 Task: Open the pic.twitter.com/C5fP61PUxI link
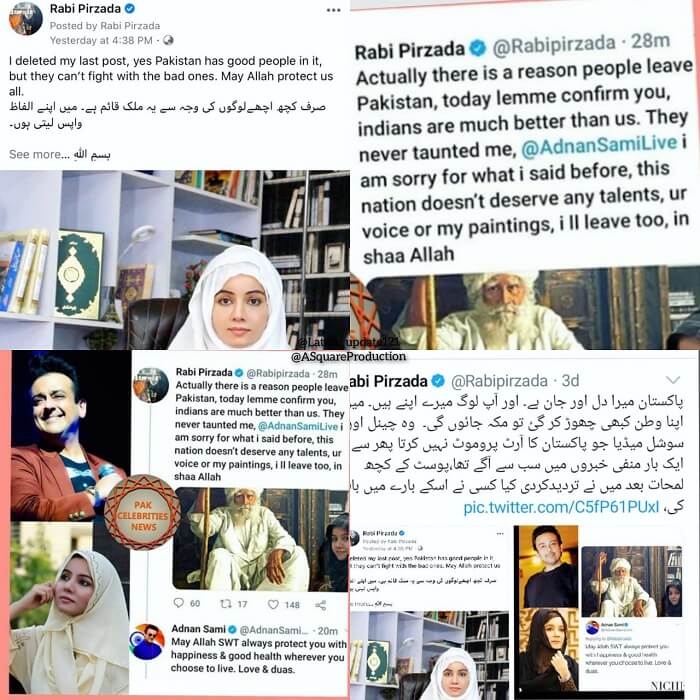click(561, 508)
